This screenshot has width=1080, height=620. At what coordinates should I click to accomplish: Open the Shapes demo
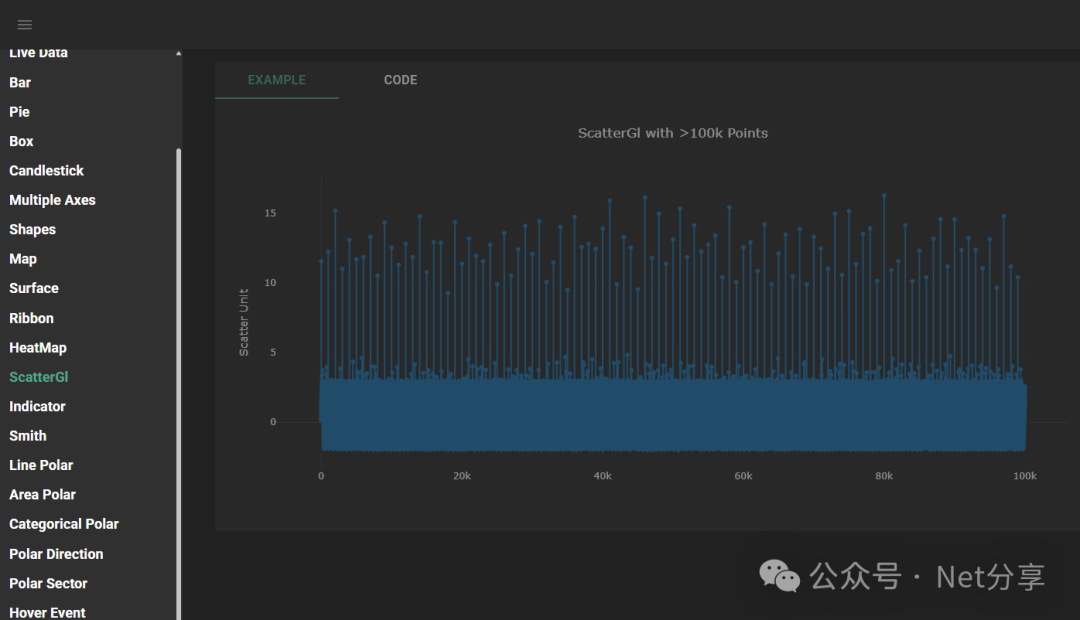point(32,229)
